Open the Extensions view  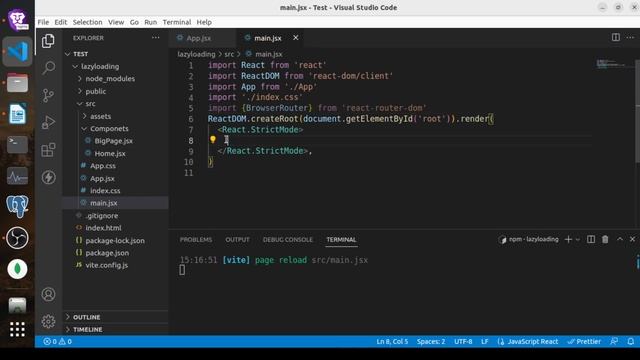point(48,150)
